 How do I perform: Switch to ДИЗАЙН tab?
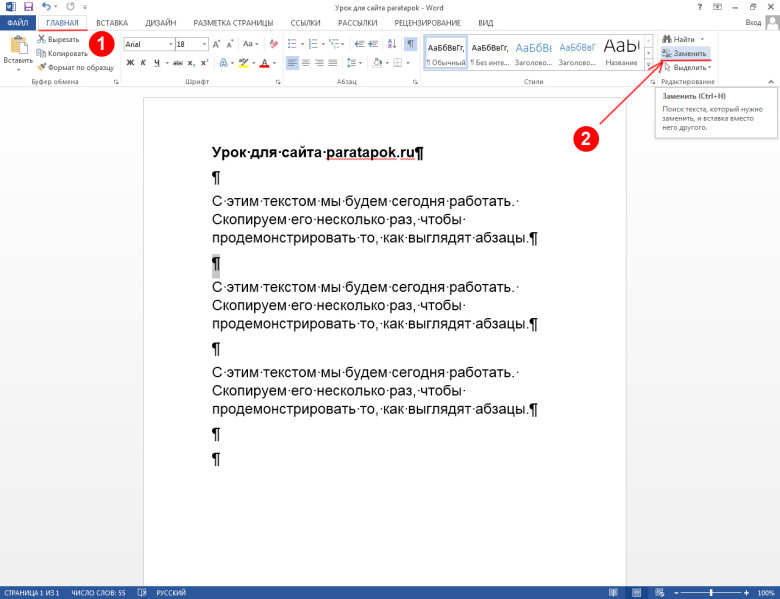[x=161, y=23]
